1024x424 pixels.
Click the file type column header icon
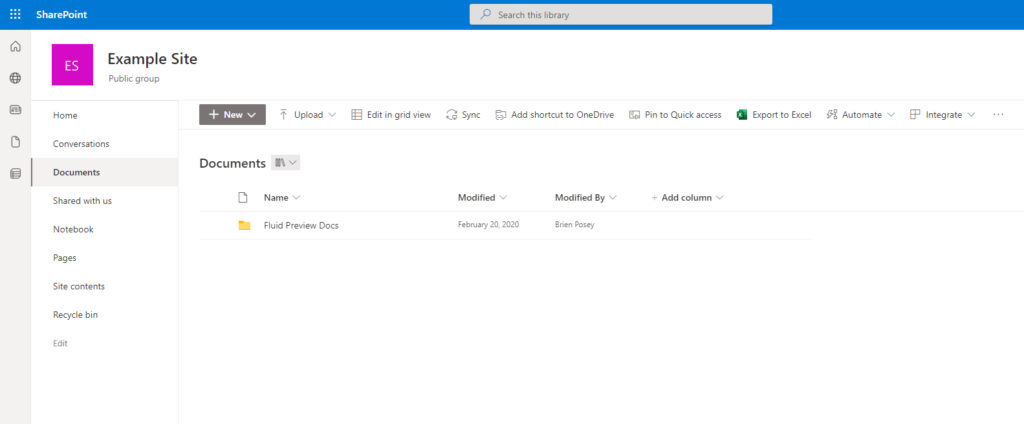tap(243, 197)
